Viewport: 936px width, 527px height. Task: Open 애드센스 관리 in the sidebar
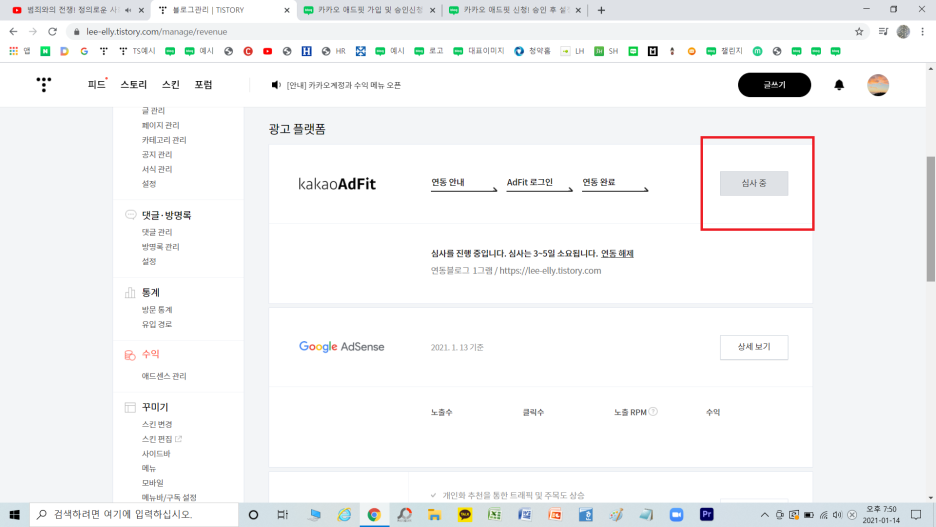(x=164, y=376)
